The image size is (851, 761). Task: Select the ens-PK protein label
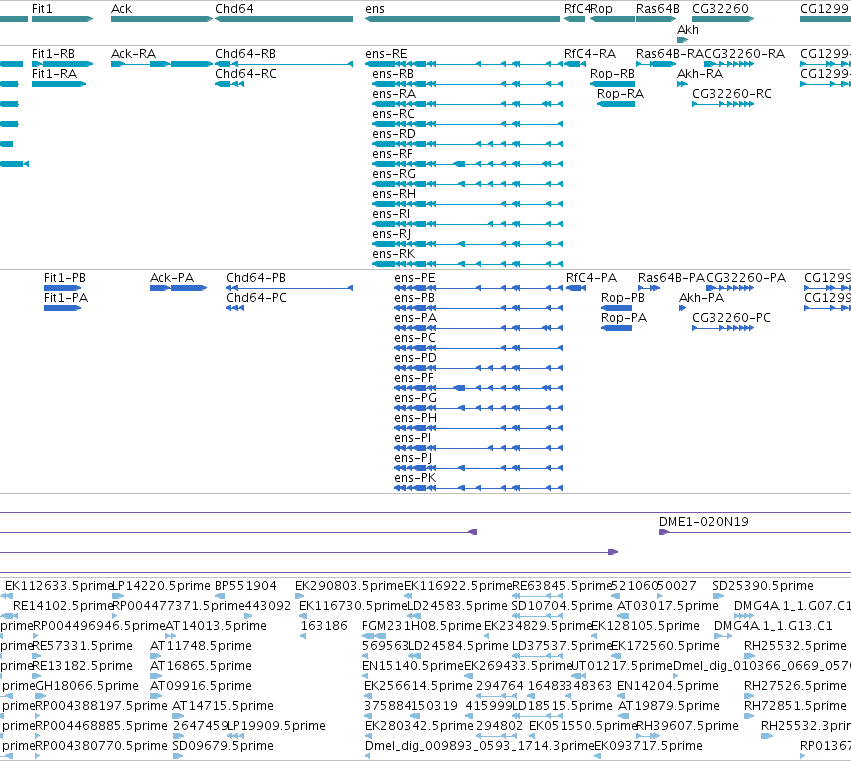tap(415, 478)
